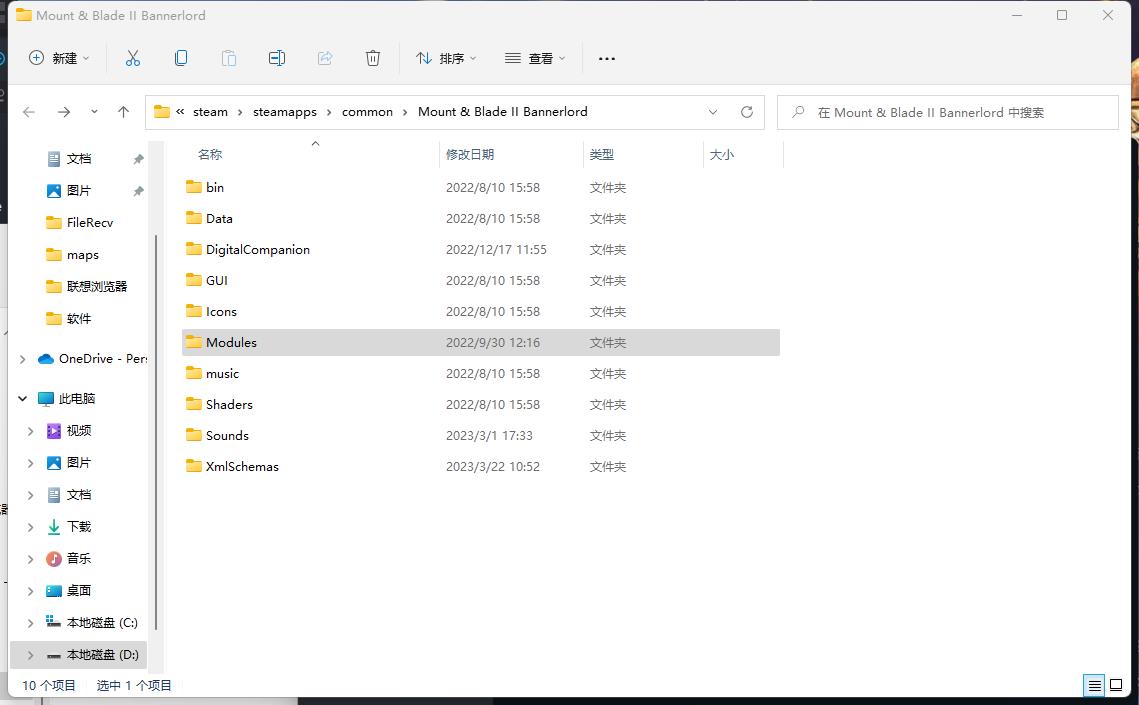This screenshot has height=705, width=1139.
Task: Click the double-chevron breadcrumb overflow
Action: pyautogui.click(x=180, y=112)
